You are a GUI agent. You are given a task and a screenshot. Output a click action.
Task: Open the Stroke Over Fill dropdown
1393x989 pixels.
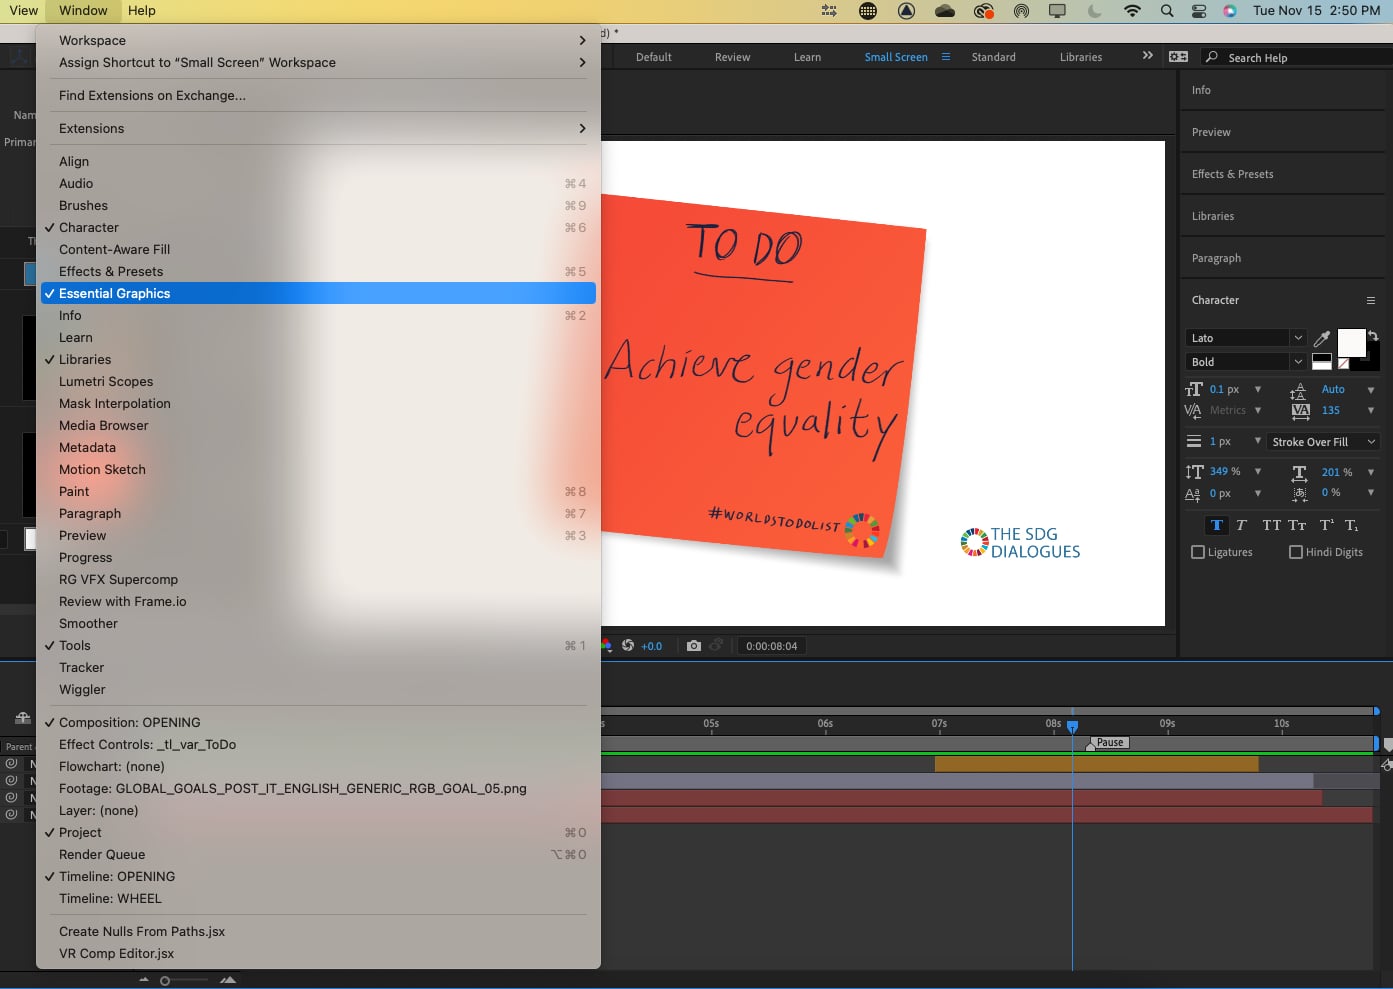[x=1323, y=442]
